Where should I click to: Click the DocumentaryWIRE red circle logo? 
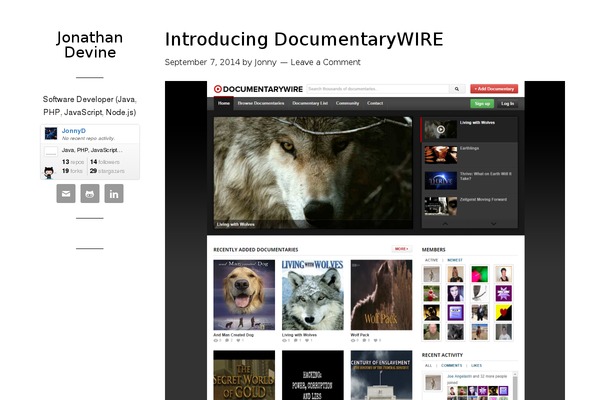[x=218, y=89]
